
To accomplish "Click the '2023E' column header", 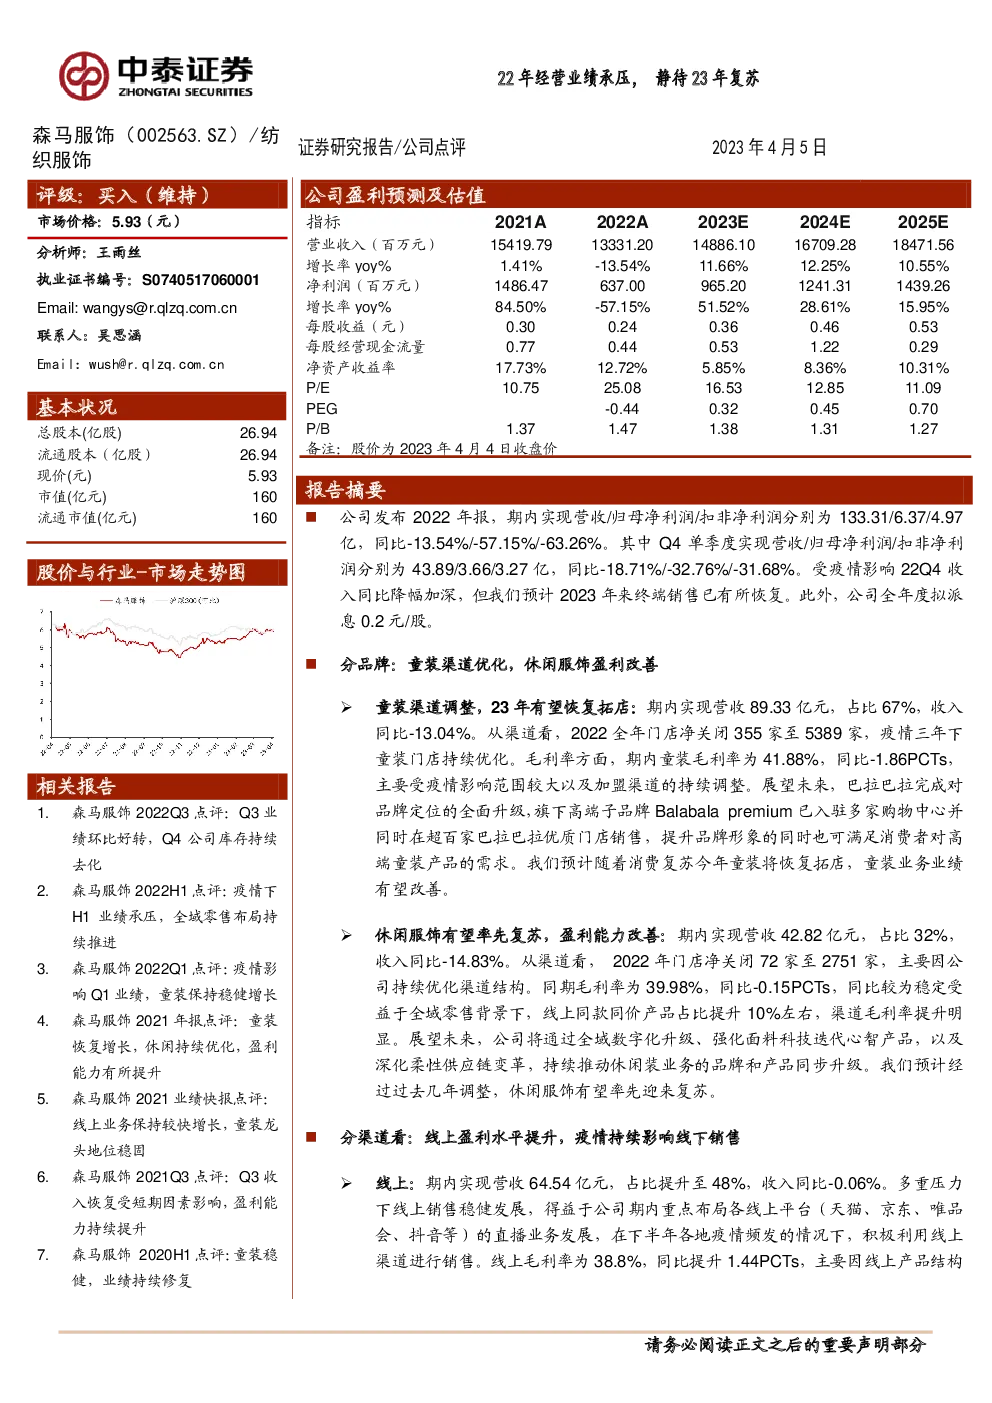I will (x=723, y=222).
